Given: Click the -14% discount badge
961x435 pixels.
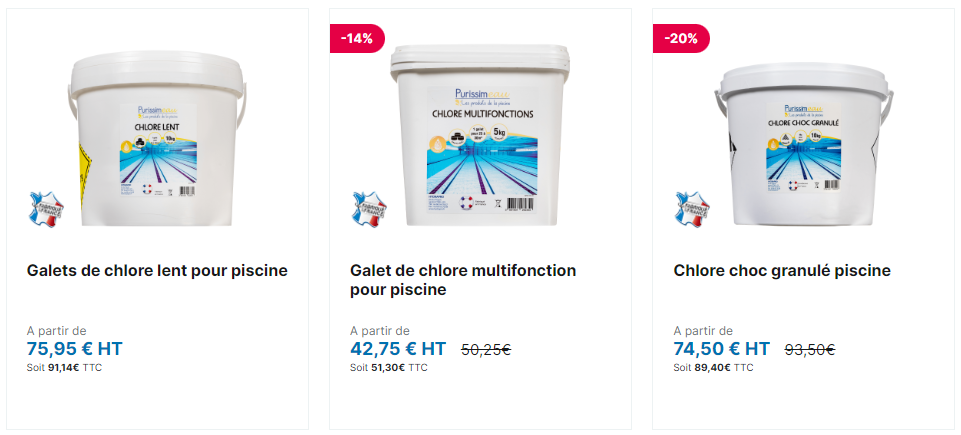Looking at the screenshot, I should coord(357,38).
